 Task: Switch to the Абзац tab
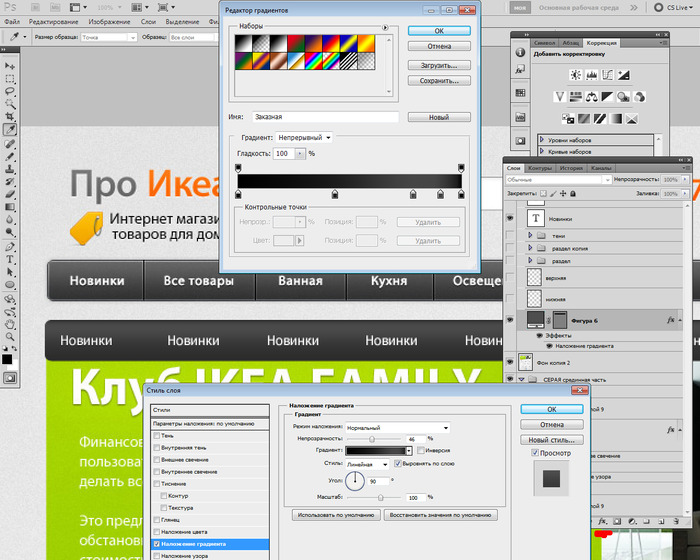[x=570, y=43]
